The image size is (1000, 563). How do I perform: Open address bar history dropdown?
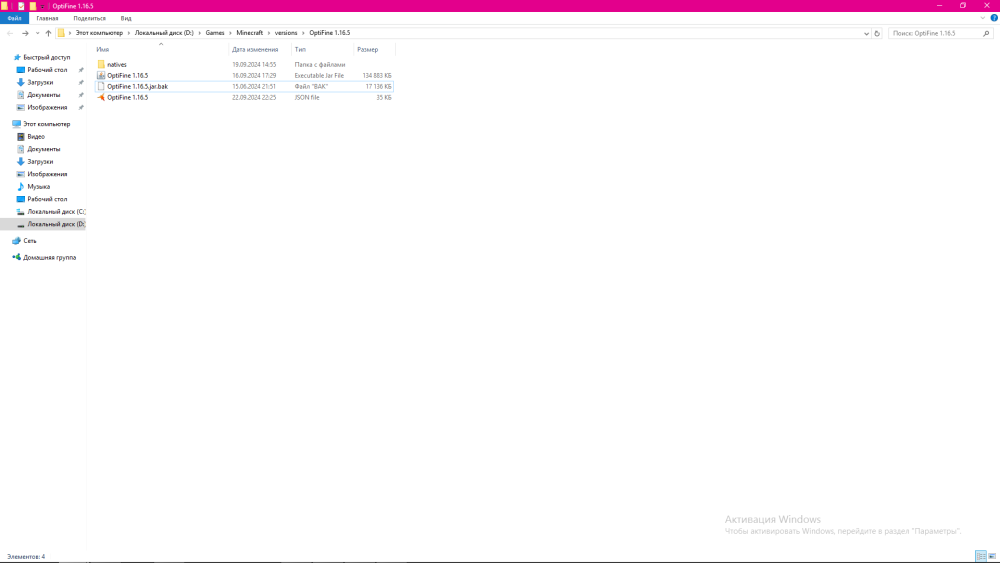866,33
